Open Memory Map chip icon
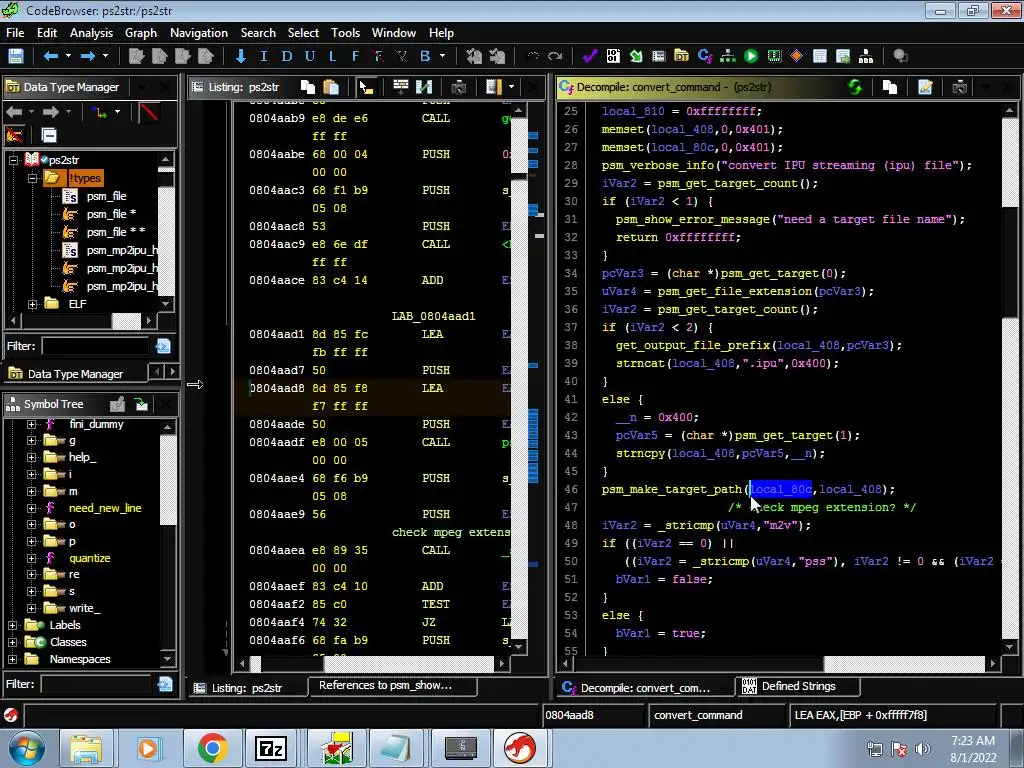This screenshot has width=1024, height=768. click(x=774, y=56)
